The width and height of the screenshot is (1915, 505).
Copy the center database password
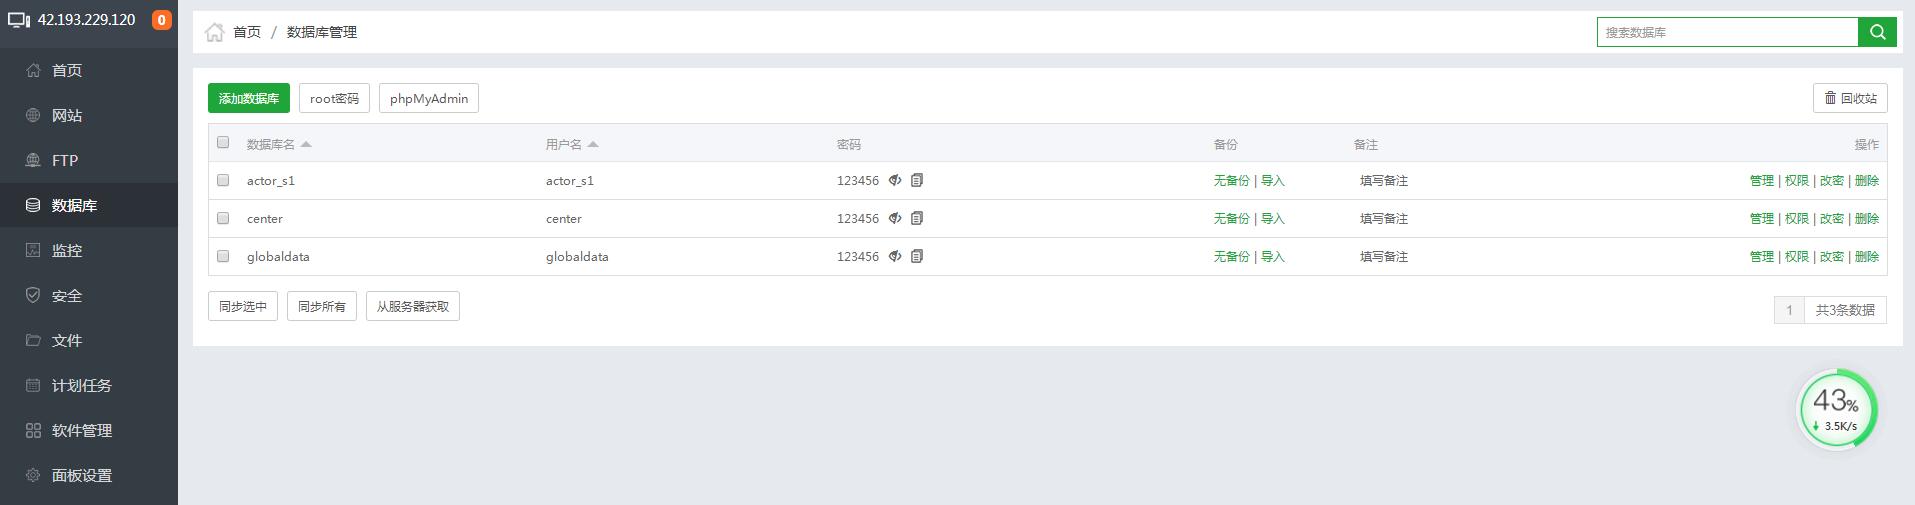coord(917,218)
